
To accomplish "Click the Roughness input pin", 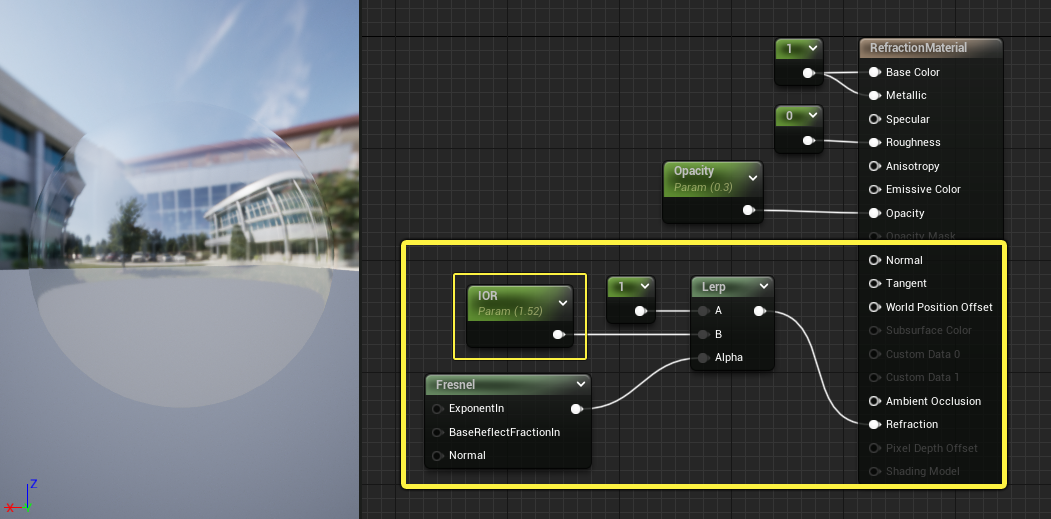I will click(x=874, y=142).
